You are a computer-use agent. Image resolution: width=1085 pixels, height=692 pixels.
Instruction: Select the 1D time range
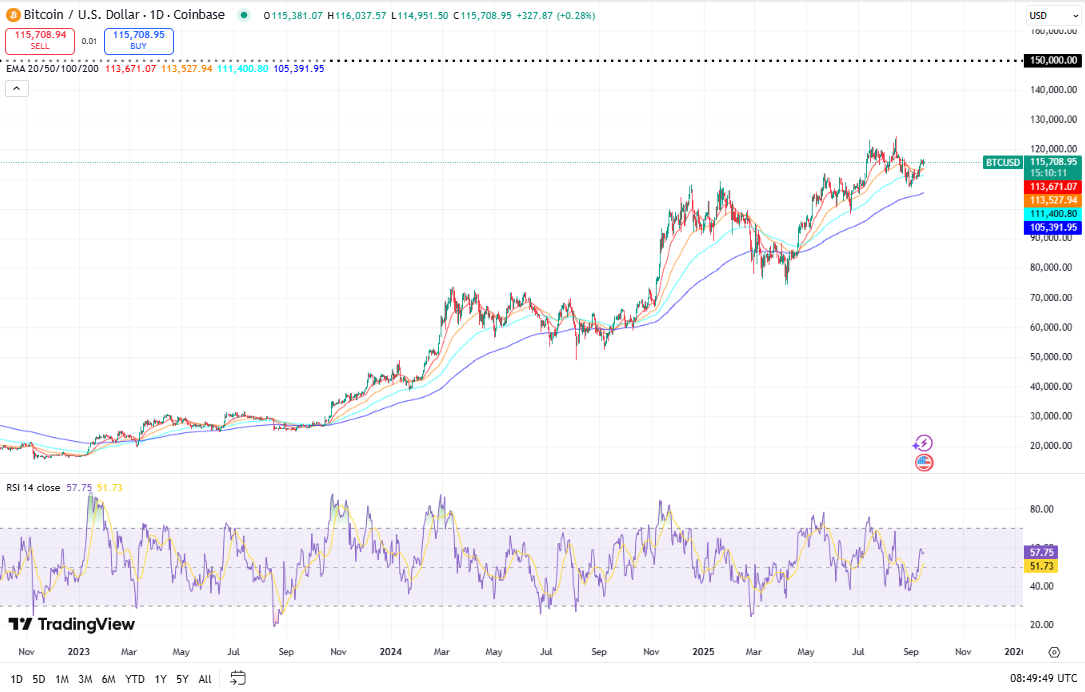coord(16,679)
